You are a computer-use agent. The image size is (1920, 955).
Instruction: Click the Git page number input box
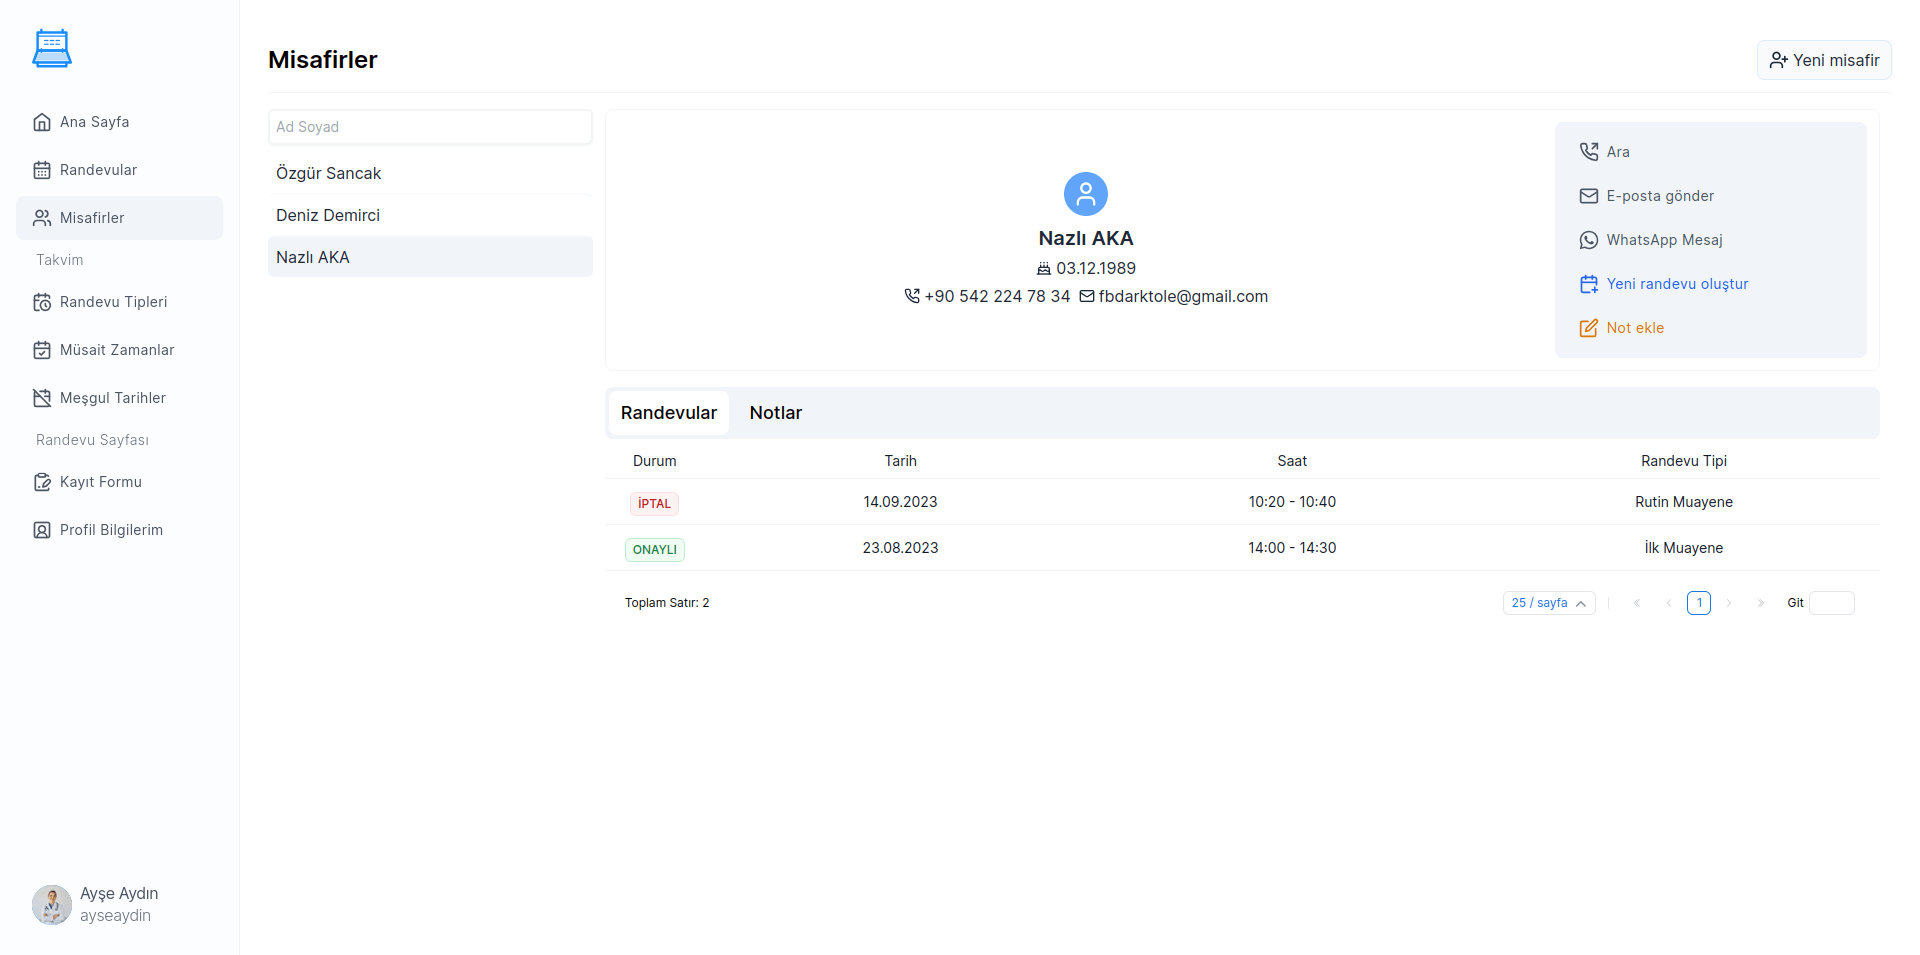[1831, 603]
